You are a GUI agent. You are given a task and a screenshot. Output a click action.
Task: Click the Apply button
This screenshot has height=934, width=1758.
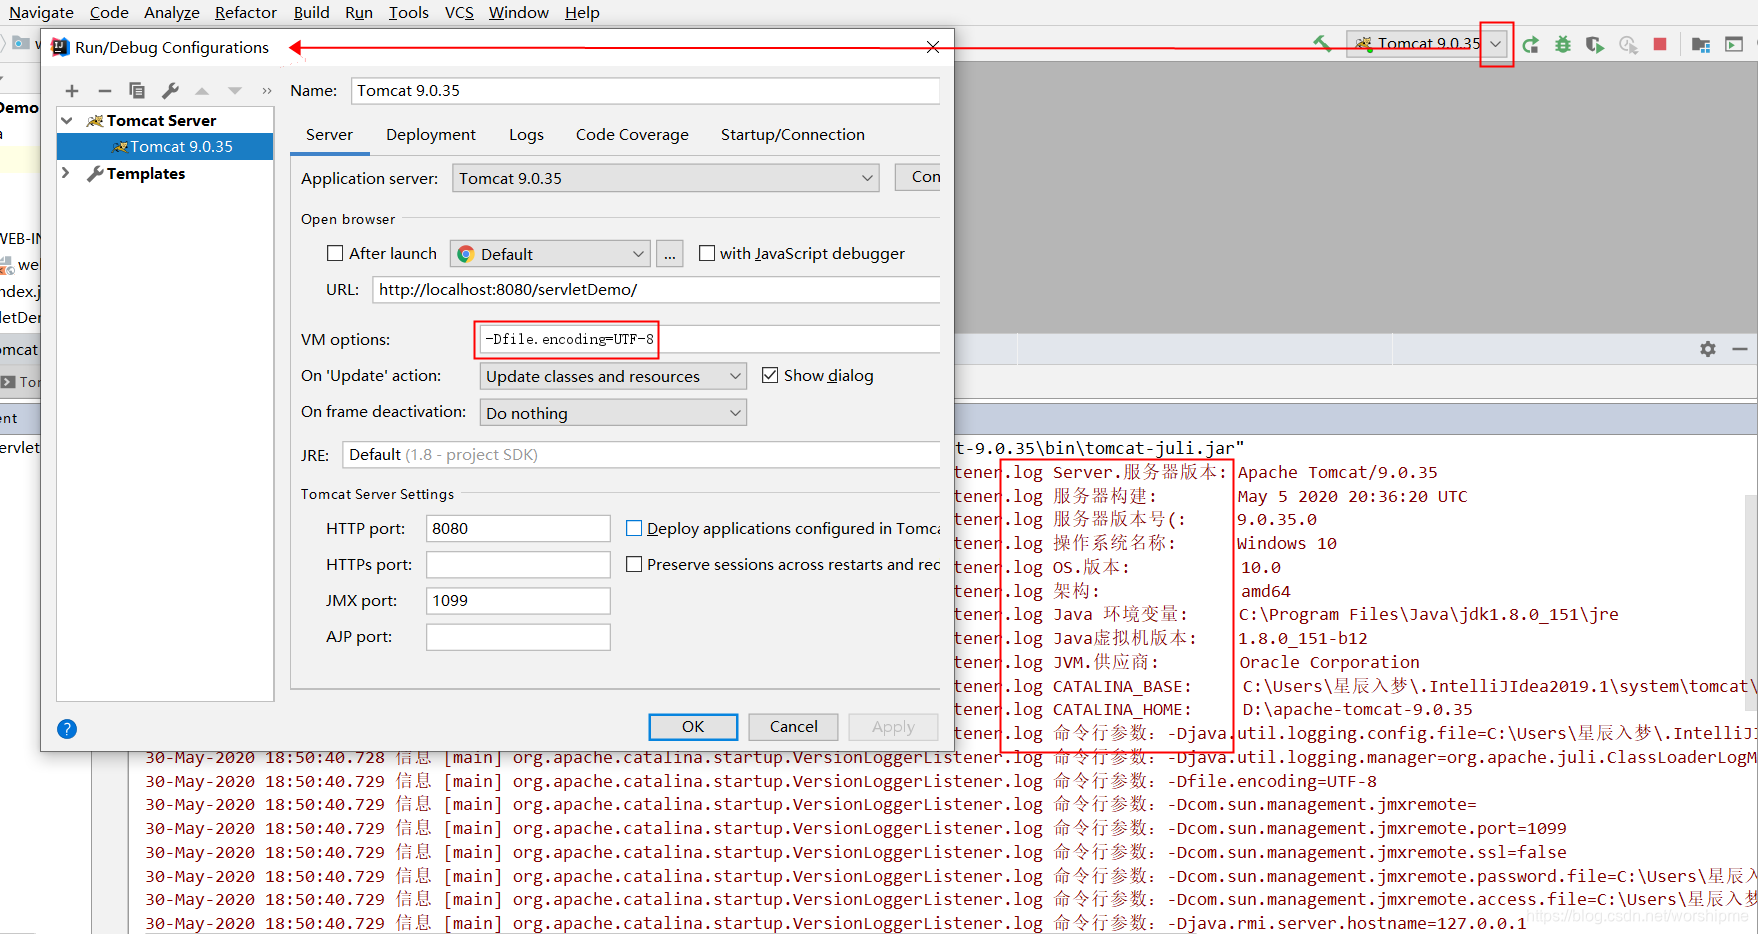[x=893, y=727]
